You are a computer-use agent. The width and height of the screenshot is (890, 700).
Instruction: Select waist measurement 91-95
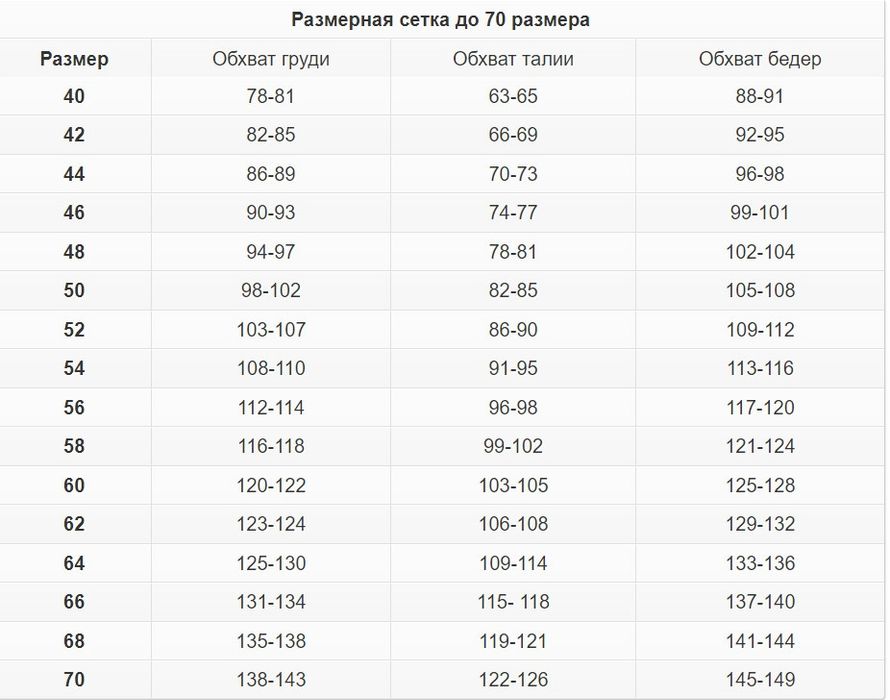[513, 369]
